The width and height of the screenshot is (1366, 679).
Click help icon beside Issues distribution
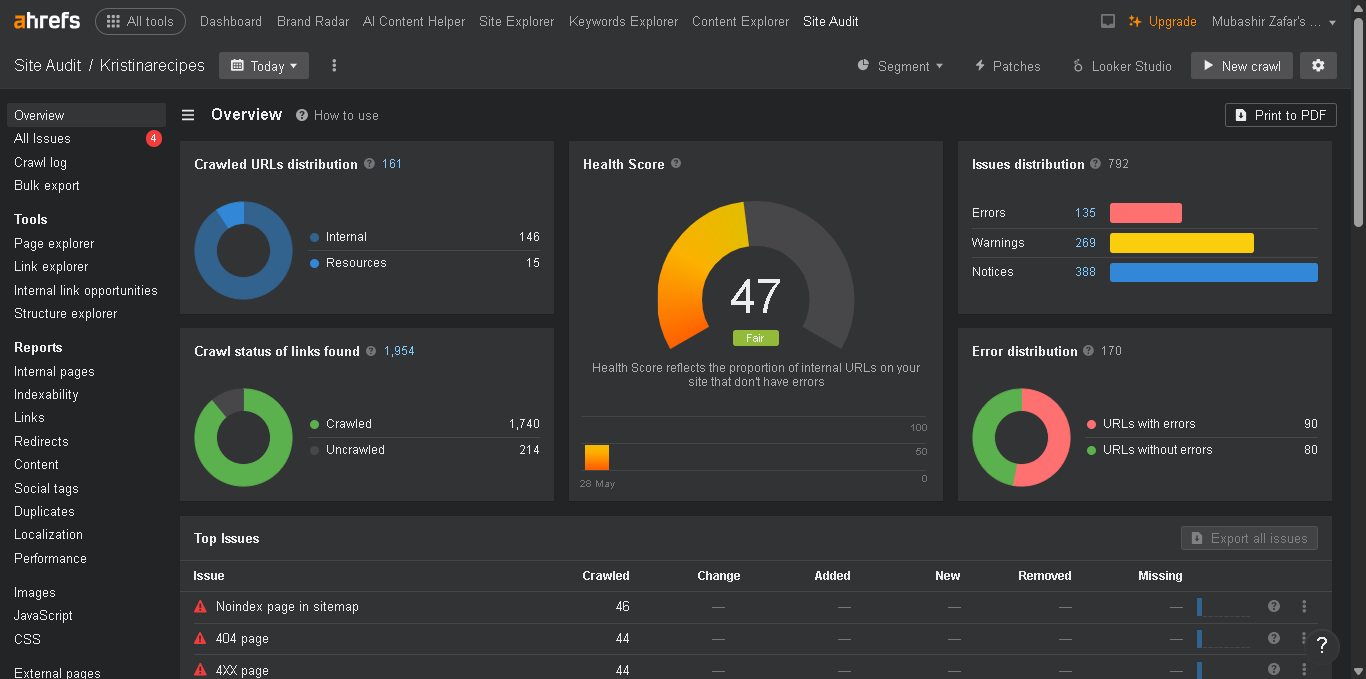[1096, 164]
